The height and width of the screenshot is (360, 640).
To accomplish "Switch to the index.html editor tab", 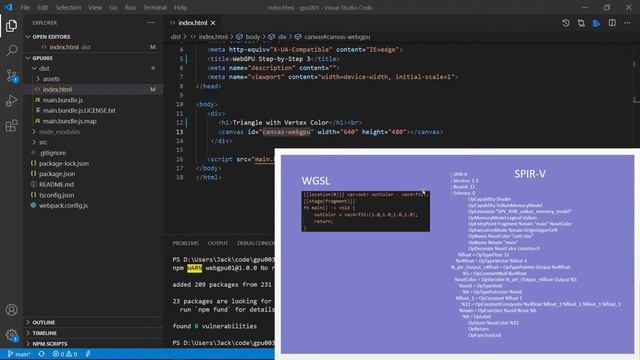I will point(192,23).
